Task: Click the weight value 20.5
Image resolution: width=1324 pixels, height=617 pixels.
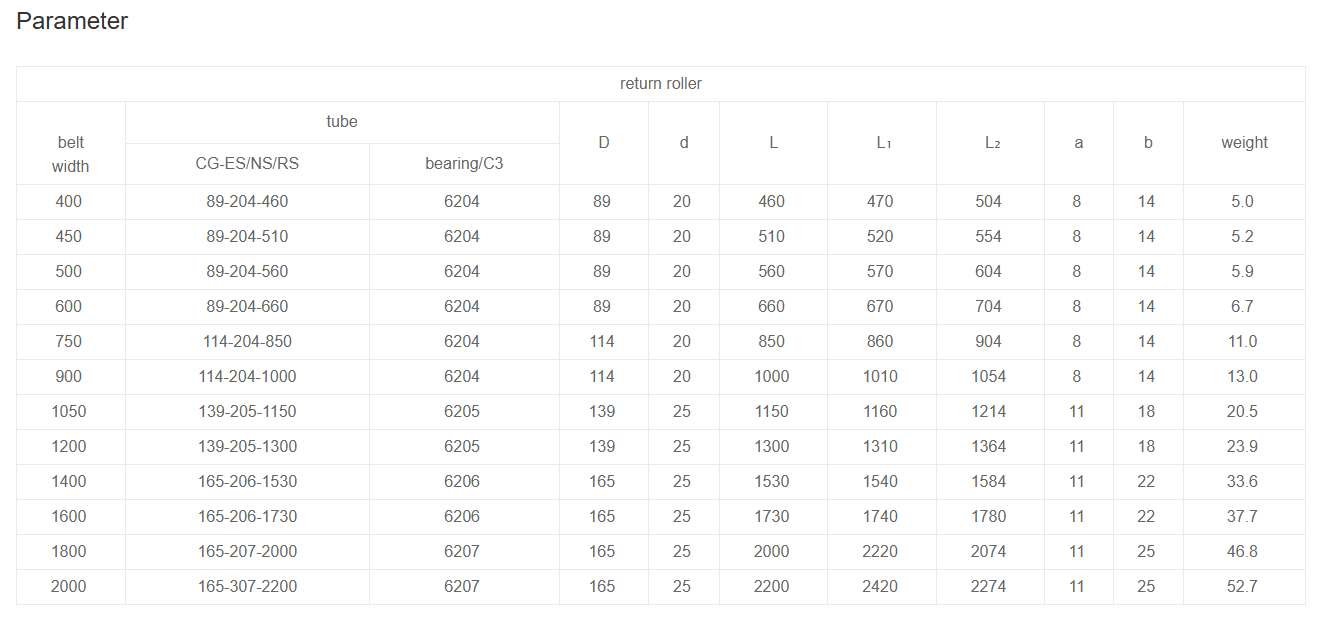Action: click(1243, 412)
